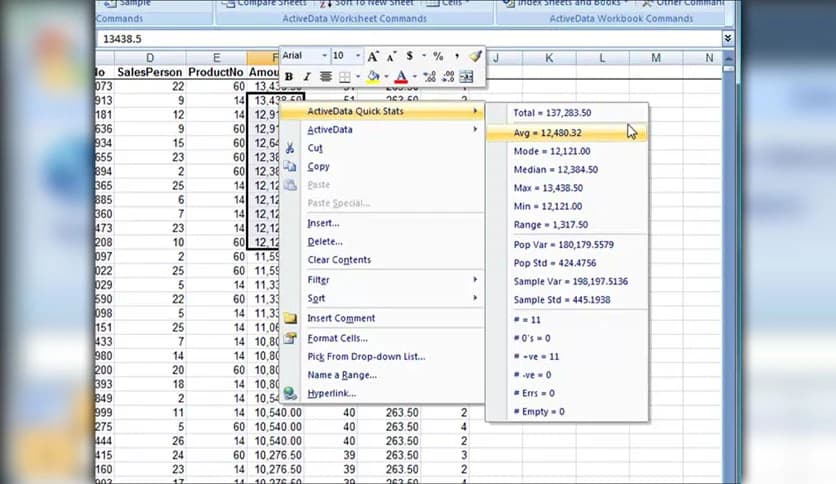836x484 pixels.
Task: Select column D header
Action: coord(150,58)
